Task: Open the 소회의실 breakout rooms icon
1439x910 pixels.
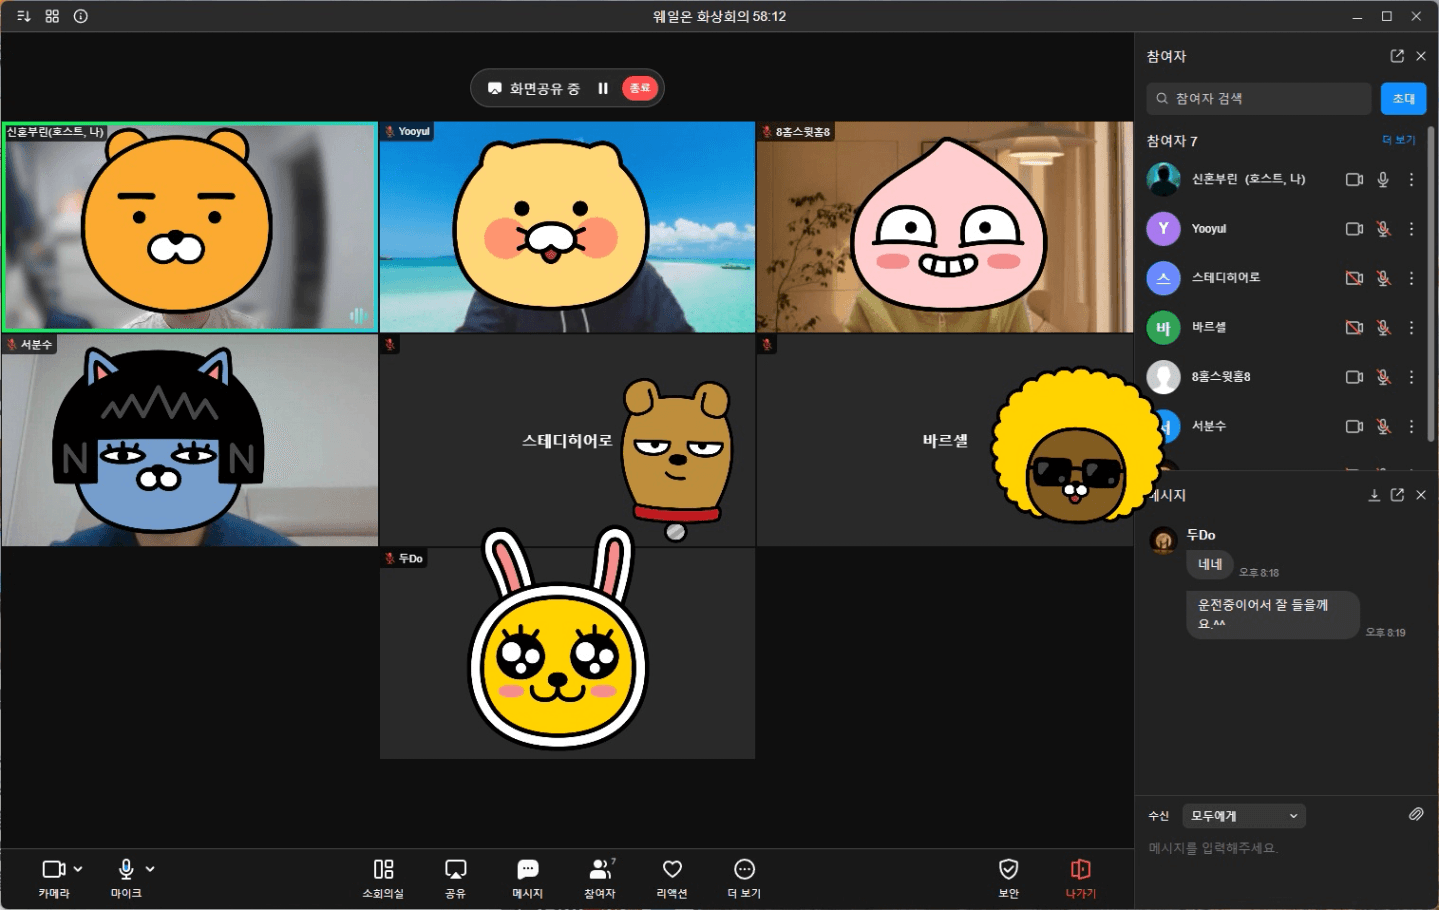Action: pyautogui.click(x=383, y=869)
